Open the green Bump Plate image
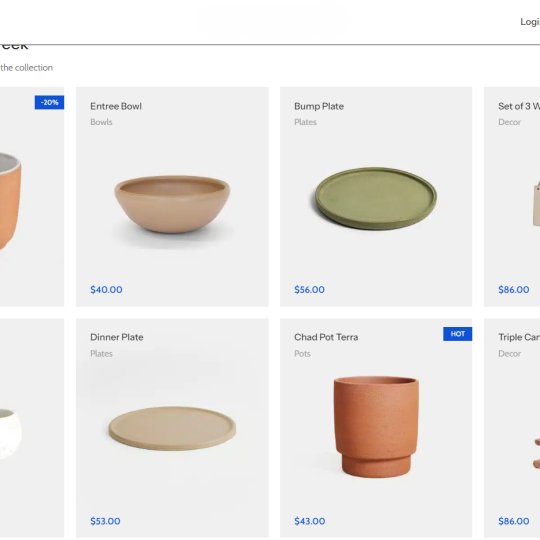540x540 pixels. coord(376,198)
